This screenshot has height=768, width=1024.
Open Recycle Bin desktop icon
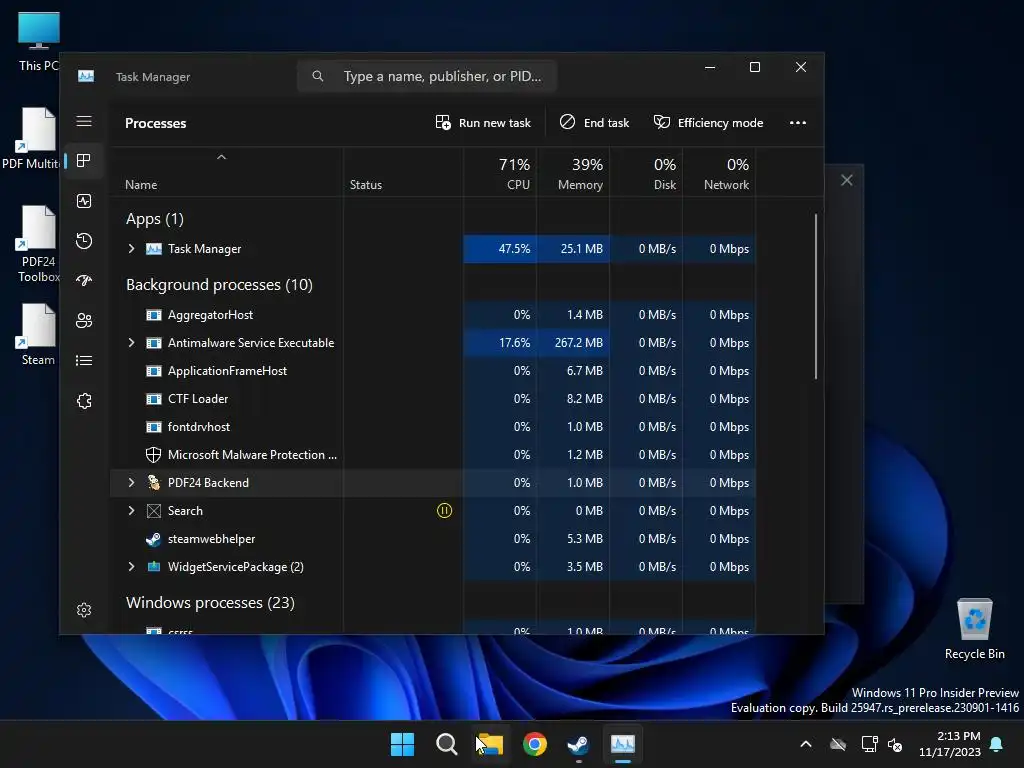(x=974, y=629)
